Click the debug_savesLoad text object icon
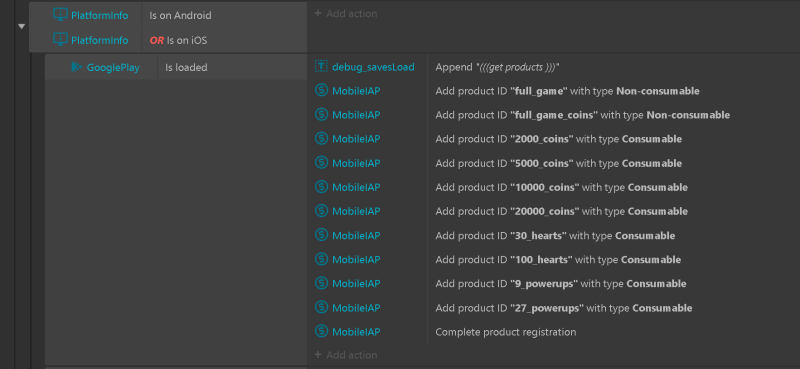The image size is (800, 369). tap(321, 66)
